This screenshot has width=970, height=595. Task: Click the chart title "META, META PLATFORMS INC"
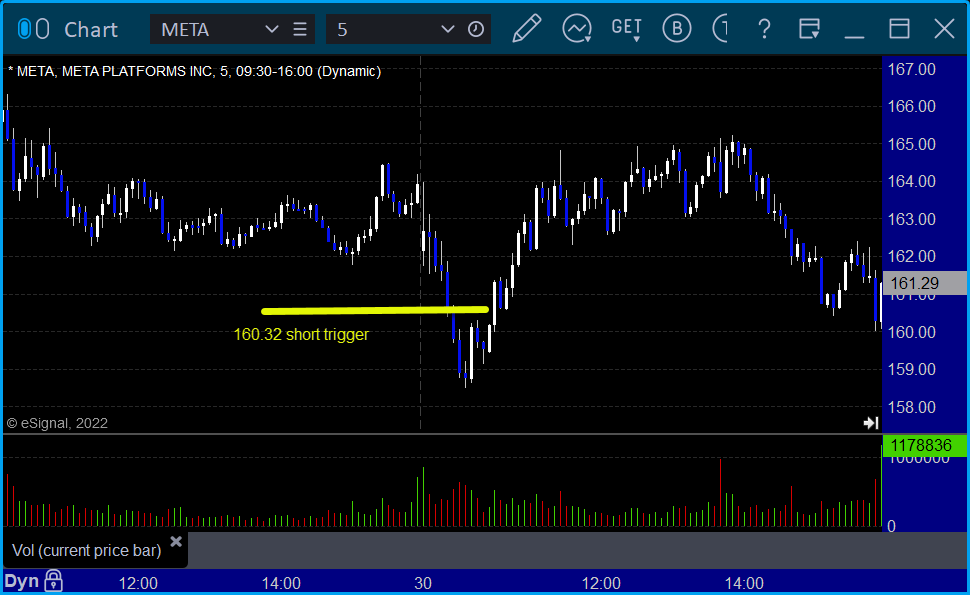click(x=114, y=71)
